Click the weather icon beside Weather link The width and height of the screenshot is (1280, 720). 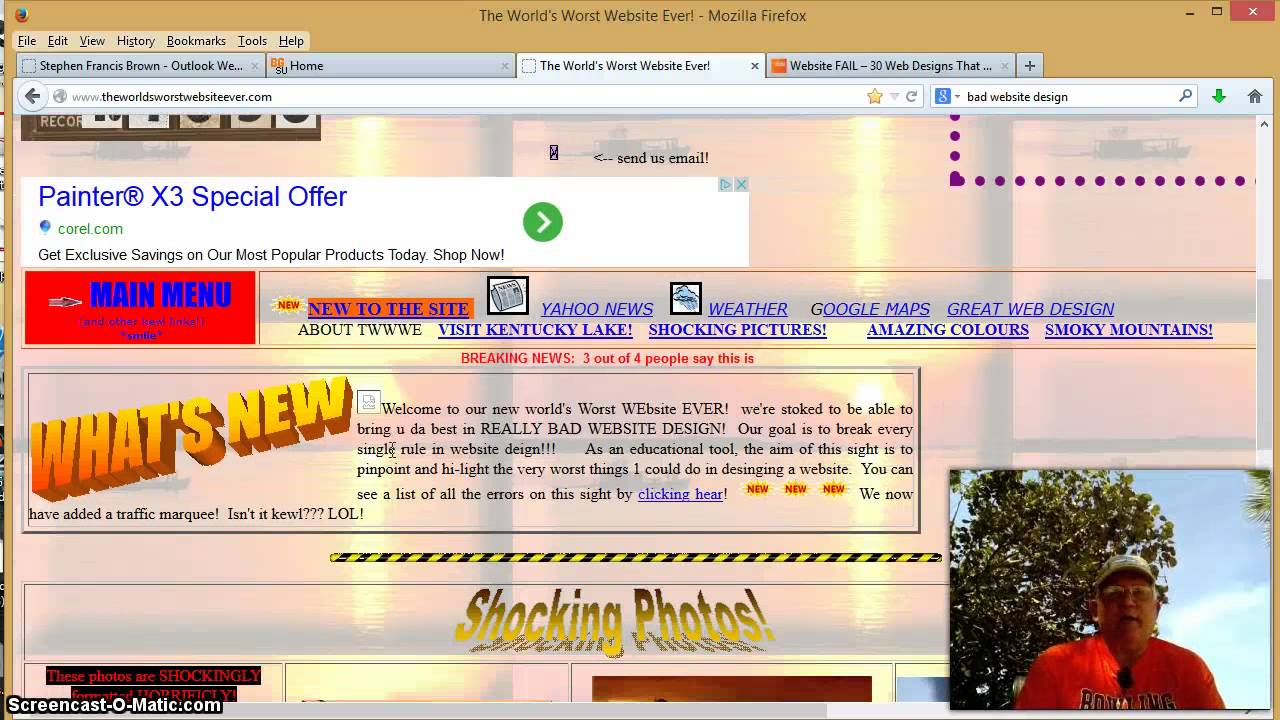(x=686, y=298)
